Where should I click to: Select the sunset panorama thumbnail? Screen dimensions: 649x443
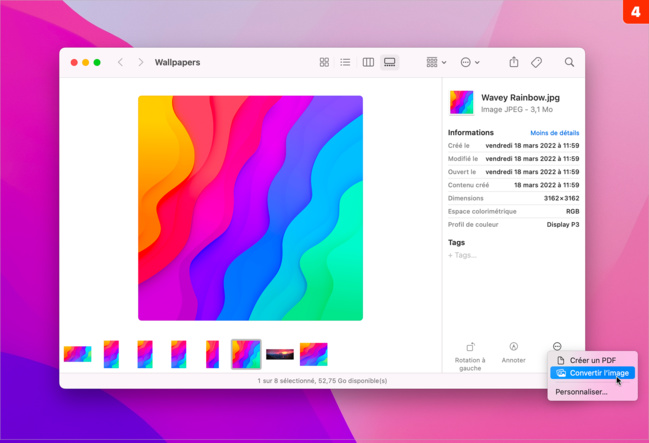(x=280, y=354)
